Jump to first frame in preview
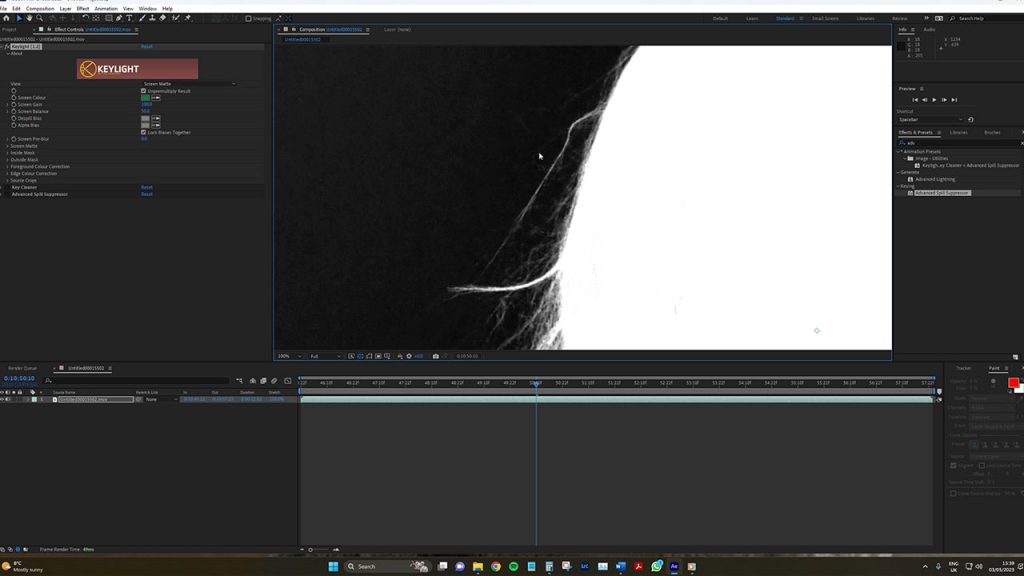 click(x=915, y=100)
